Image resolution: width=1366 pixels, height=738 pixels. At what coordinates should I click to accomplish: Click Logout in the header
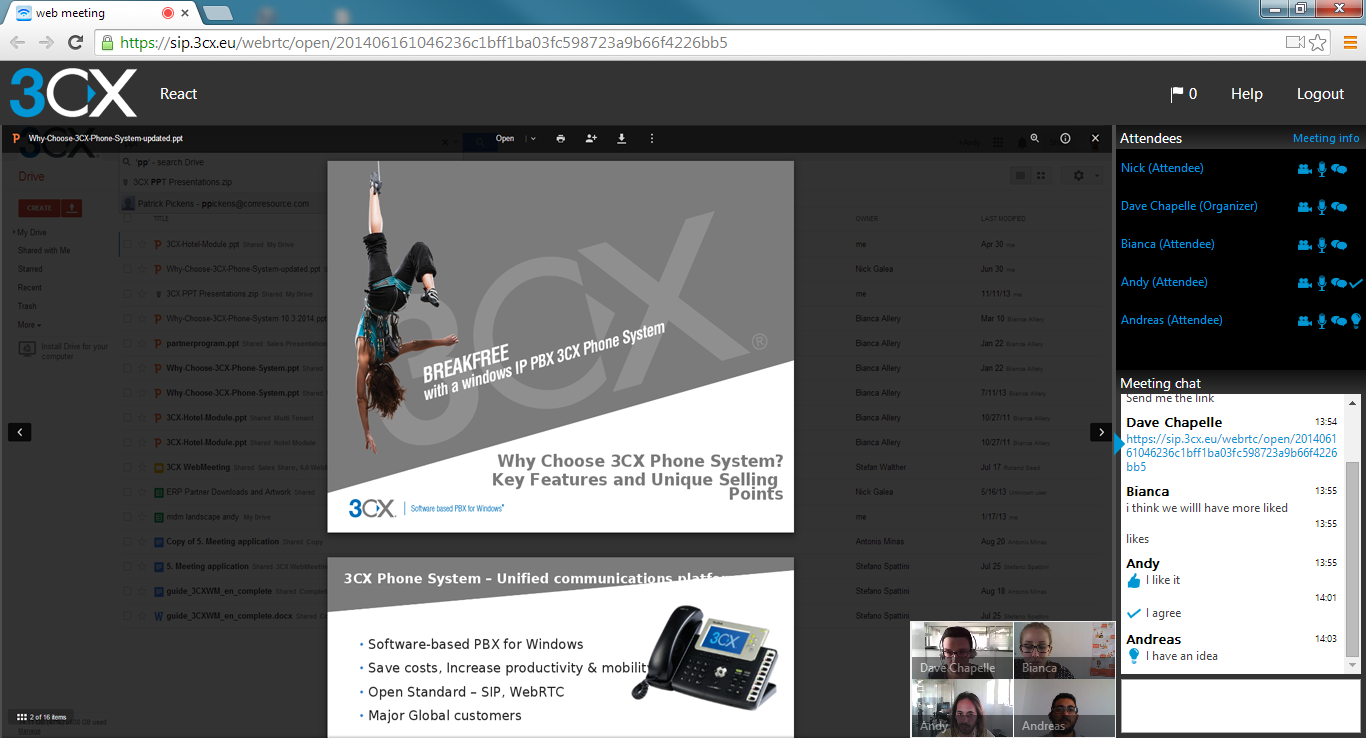click(1320, 94)
